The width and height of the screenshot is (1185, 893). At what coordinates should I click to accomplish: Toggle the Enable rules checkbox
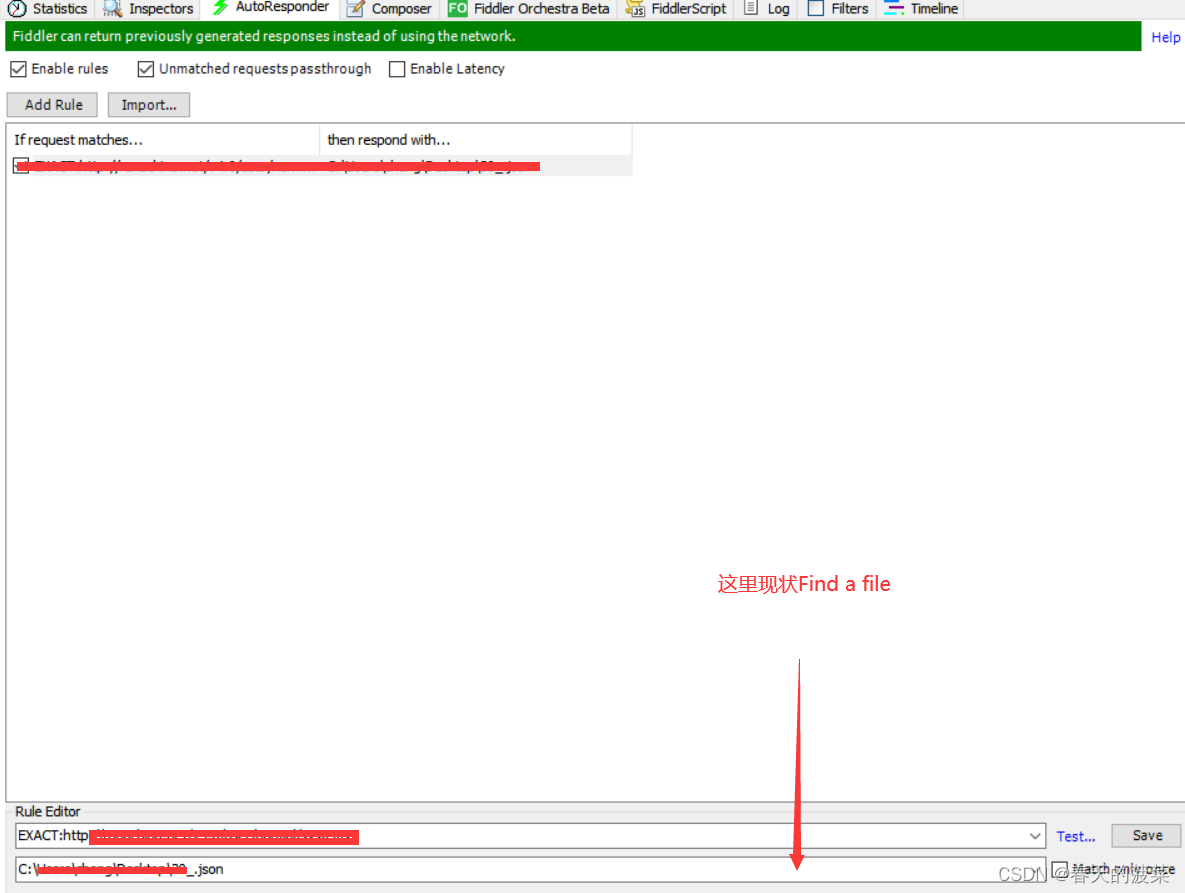(x=18, y=70)
